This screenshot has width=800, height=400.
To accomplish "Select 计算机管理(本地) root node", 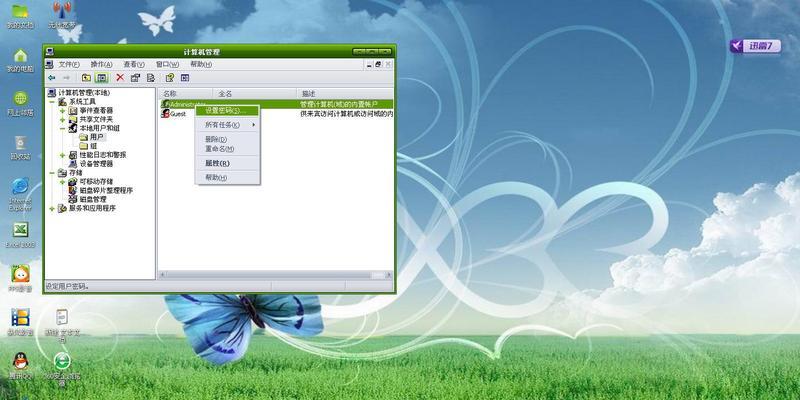I will 84,93.
